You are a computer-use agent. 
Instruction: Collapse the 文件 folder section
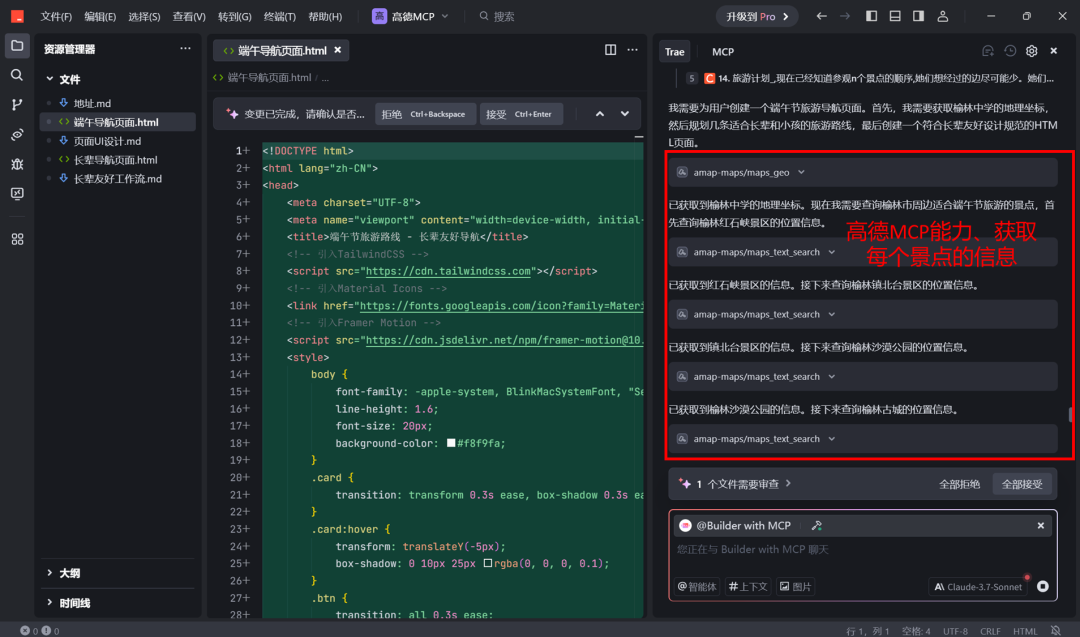point(62,79)
